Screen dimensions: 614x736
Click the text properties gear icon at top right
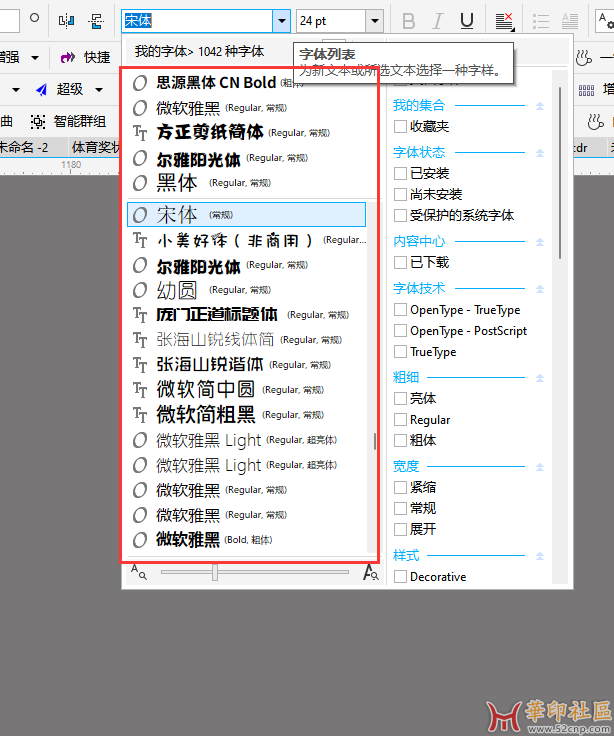[x=606, y=21]
